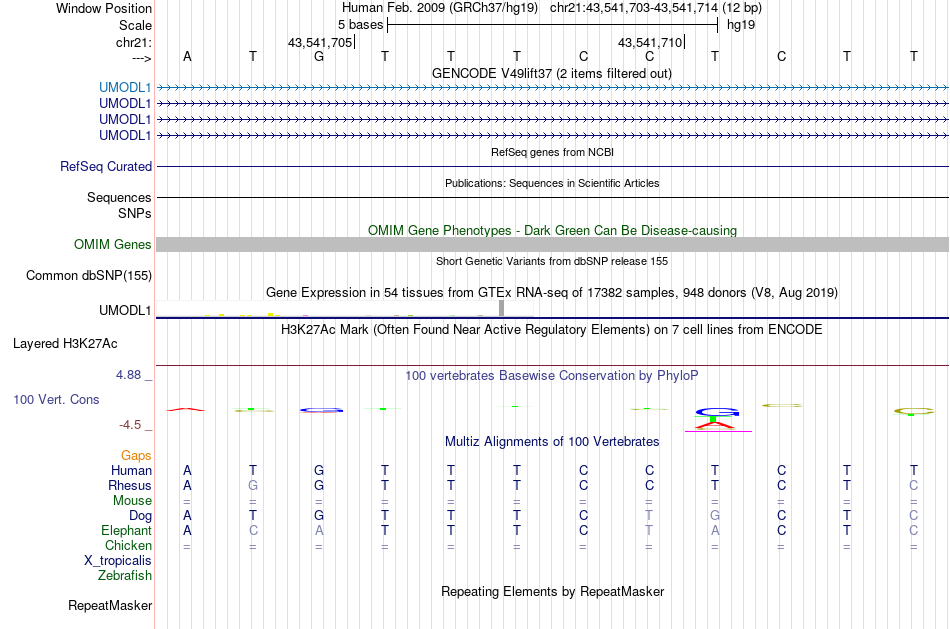Click the 43,541,705 coordinate marker
The height and width of the screenshot is (629, 950).
(320, 42)
